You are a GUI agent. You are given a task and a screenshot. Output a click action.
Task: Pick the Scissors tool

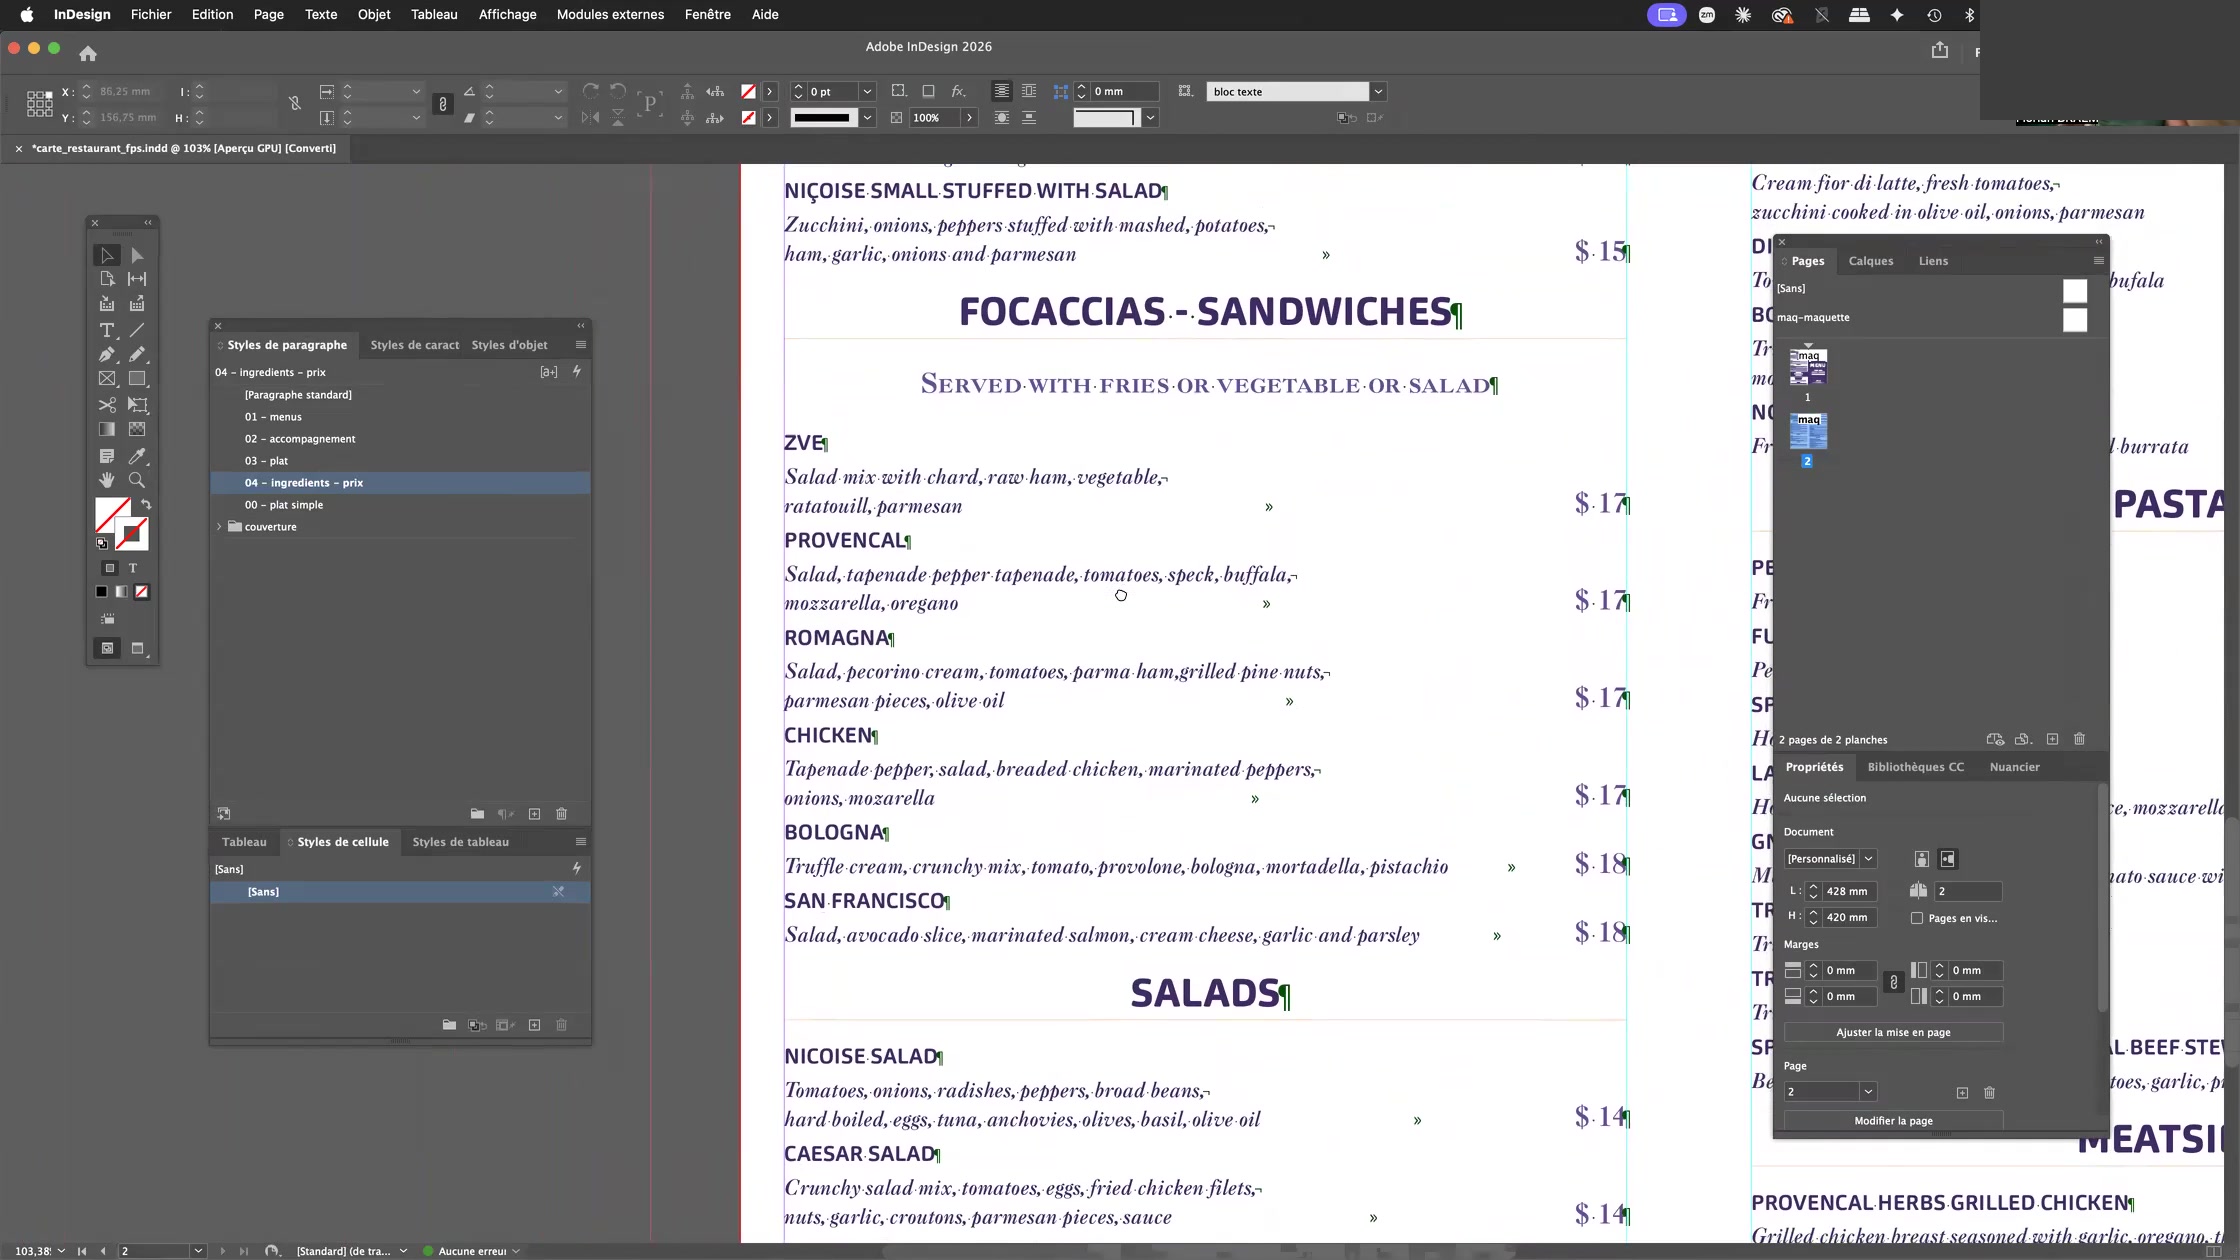click(x=107, y=405)
